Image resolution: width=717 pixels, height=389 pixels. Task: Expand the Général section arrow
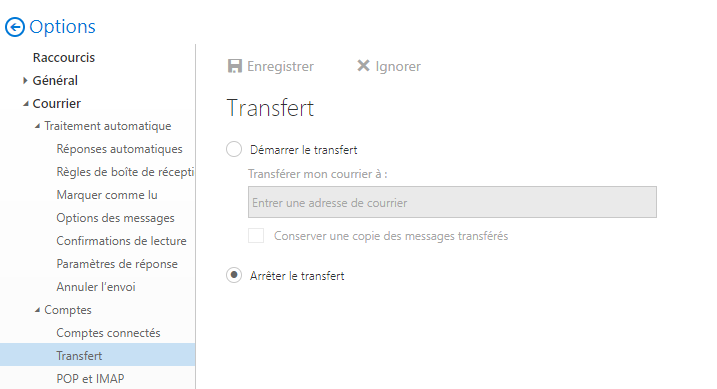[25, 80]
